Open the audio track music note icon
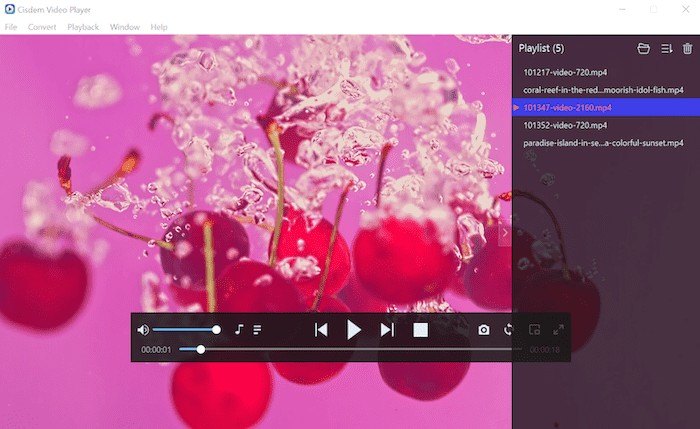 point(239,330)
